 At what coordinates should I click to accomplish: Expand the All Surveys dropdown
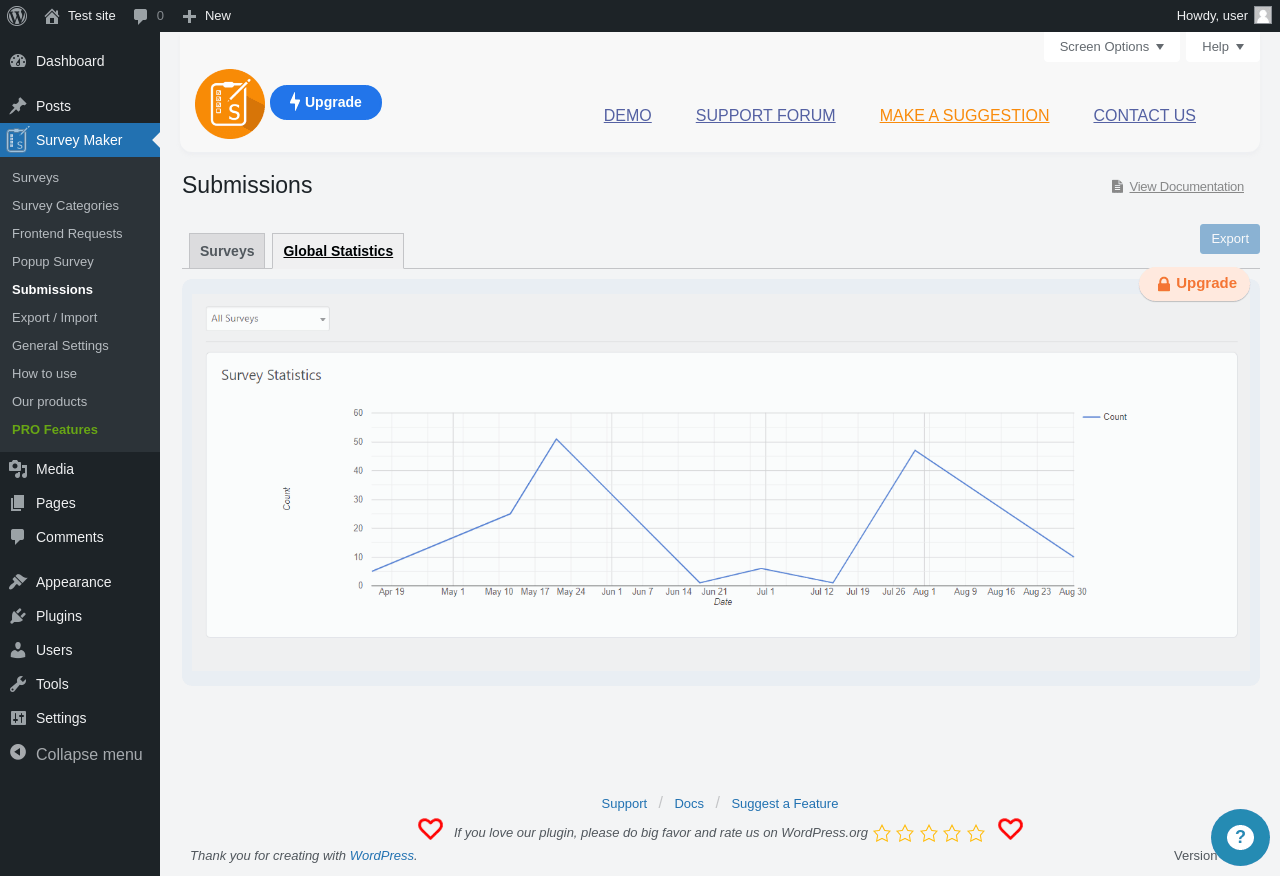[268, 319]
